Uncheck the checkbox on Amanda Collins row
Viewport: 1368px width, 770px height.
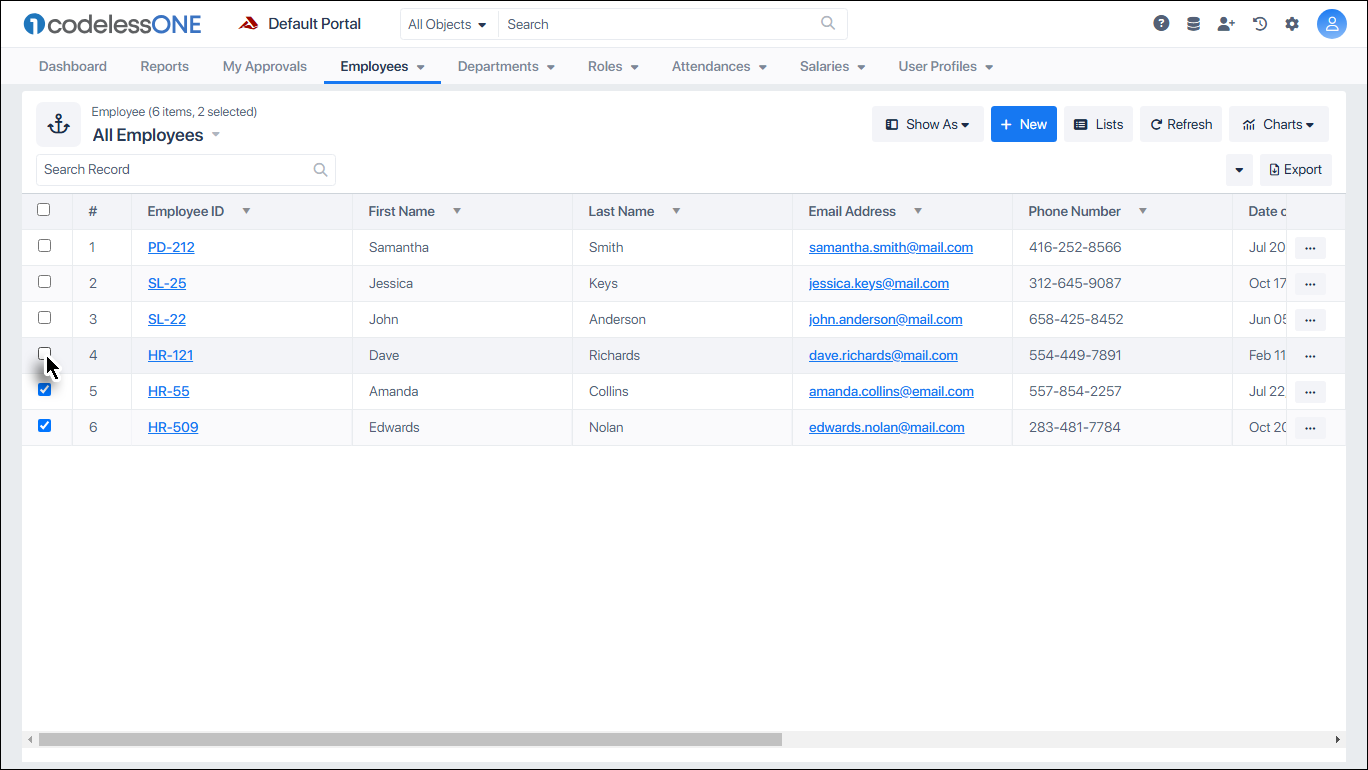point(44,389)
